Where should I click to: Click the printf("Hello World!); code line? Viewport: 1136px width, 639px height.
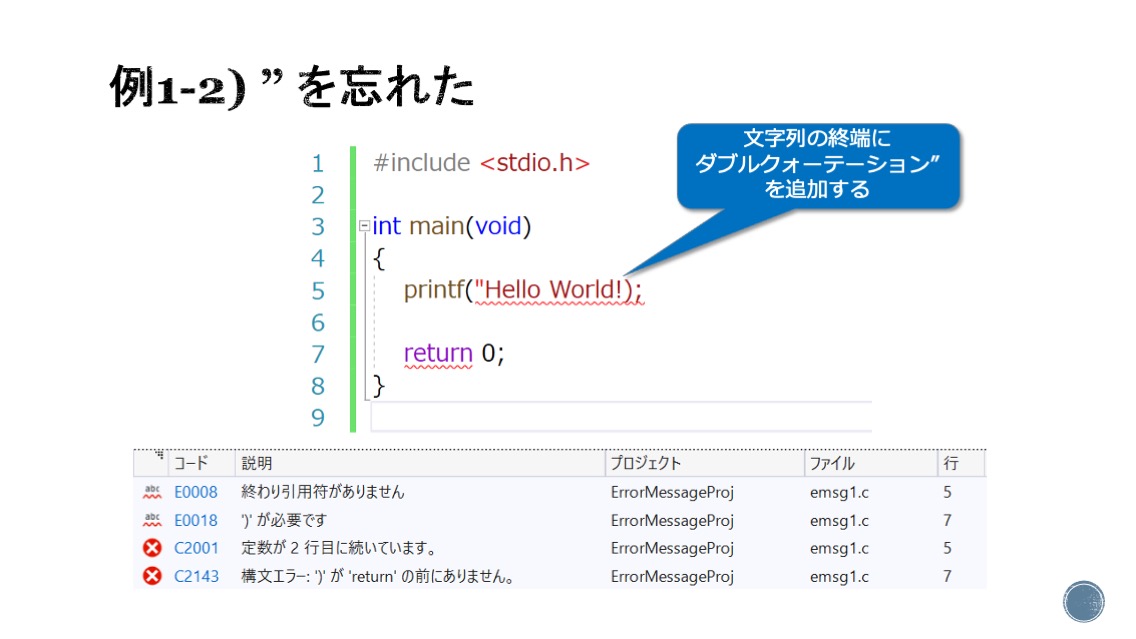tap(523, 291)
